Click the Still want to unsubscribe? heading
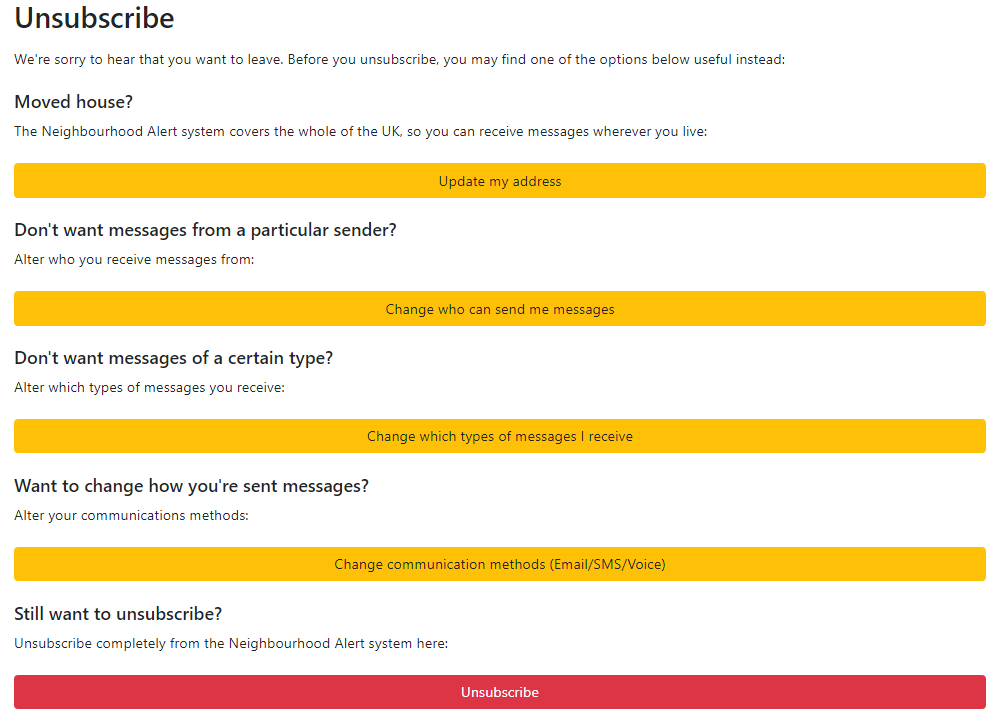The image size is (1004, 728). point(118,613)
